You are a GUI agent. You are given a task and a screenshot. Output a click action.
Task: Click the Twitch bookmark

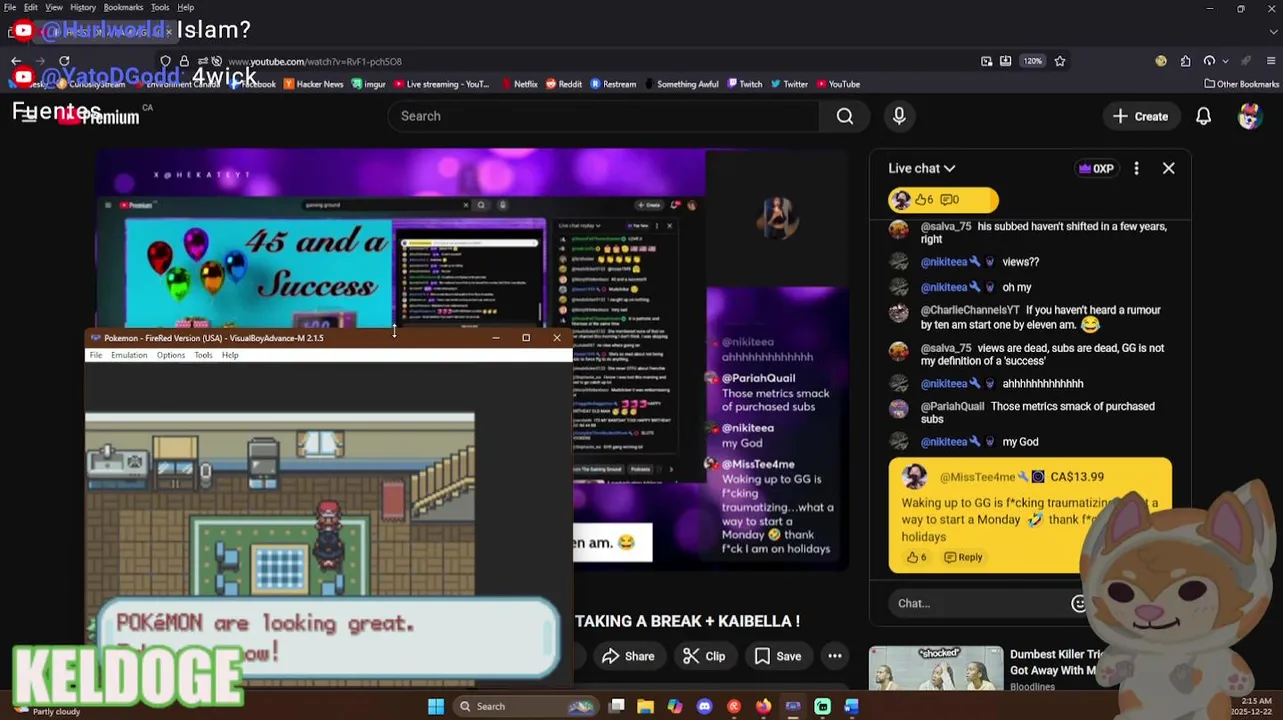pyautogui.click(x=744, y=84)
